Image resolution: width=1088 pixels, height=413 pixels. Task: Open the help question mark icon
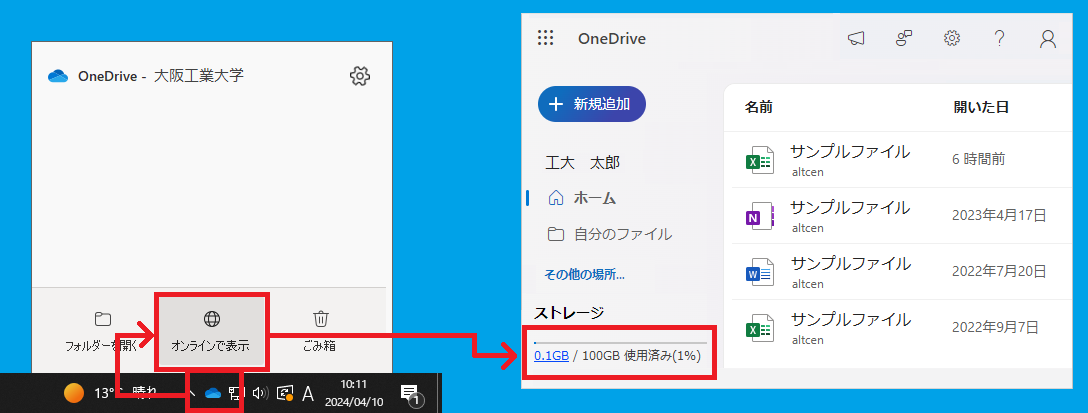(x=999, y=39)
